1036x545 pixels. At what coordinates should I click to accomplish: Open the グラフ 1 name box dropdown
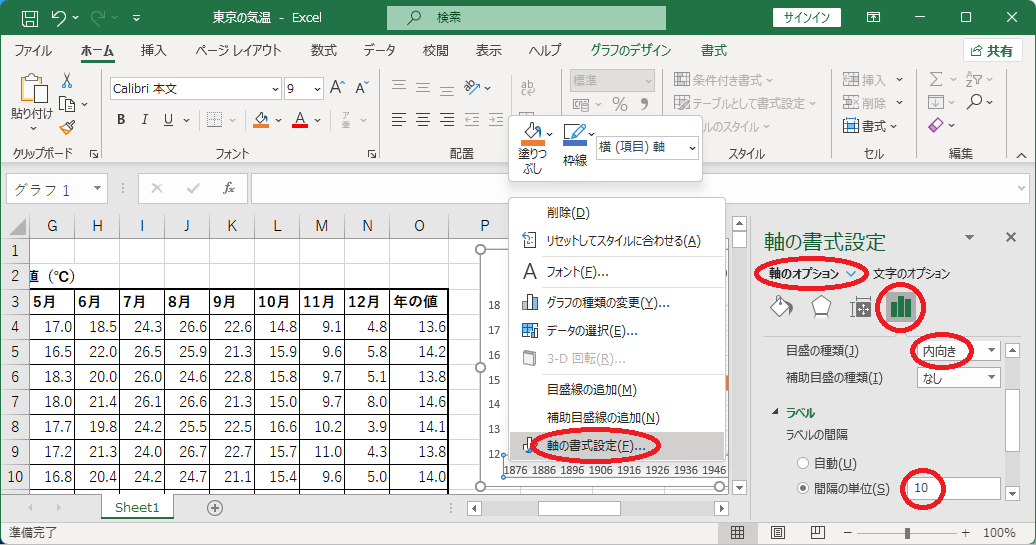[x=97, y=189]
